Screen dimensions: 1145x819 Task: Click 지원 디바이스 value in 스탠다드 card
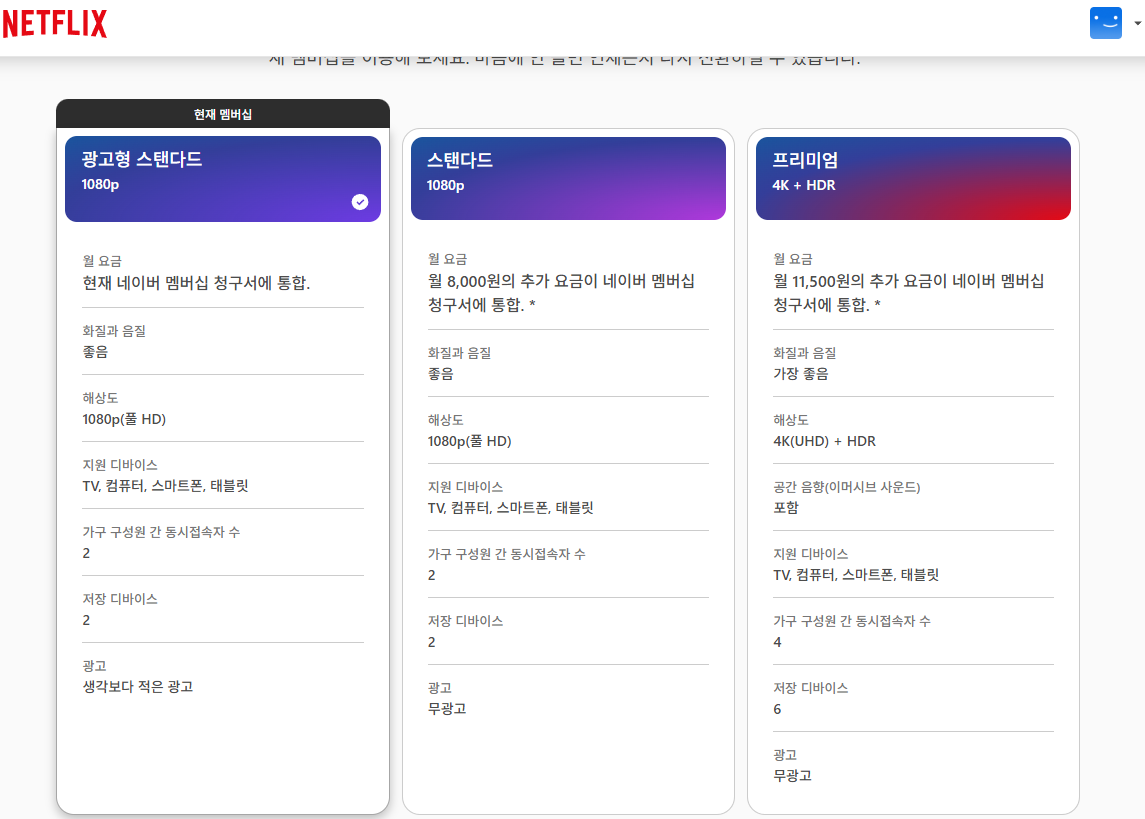pos(510,508)
